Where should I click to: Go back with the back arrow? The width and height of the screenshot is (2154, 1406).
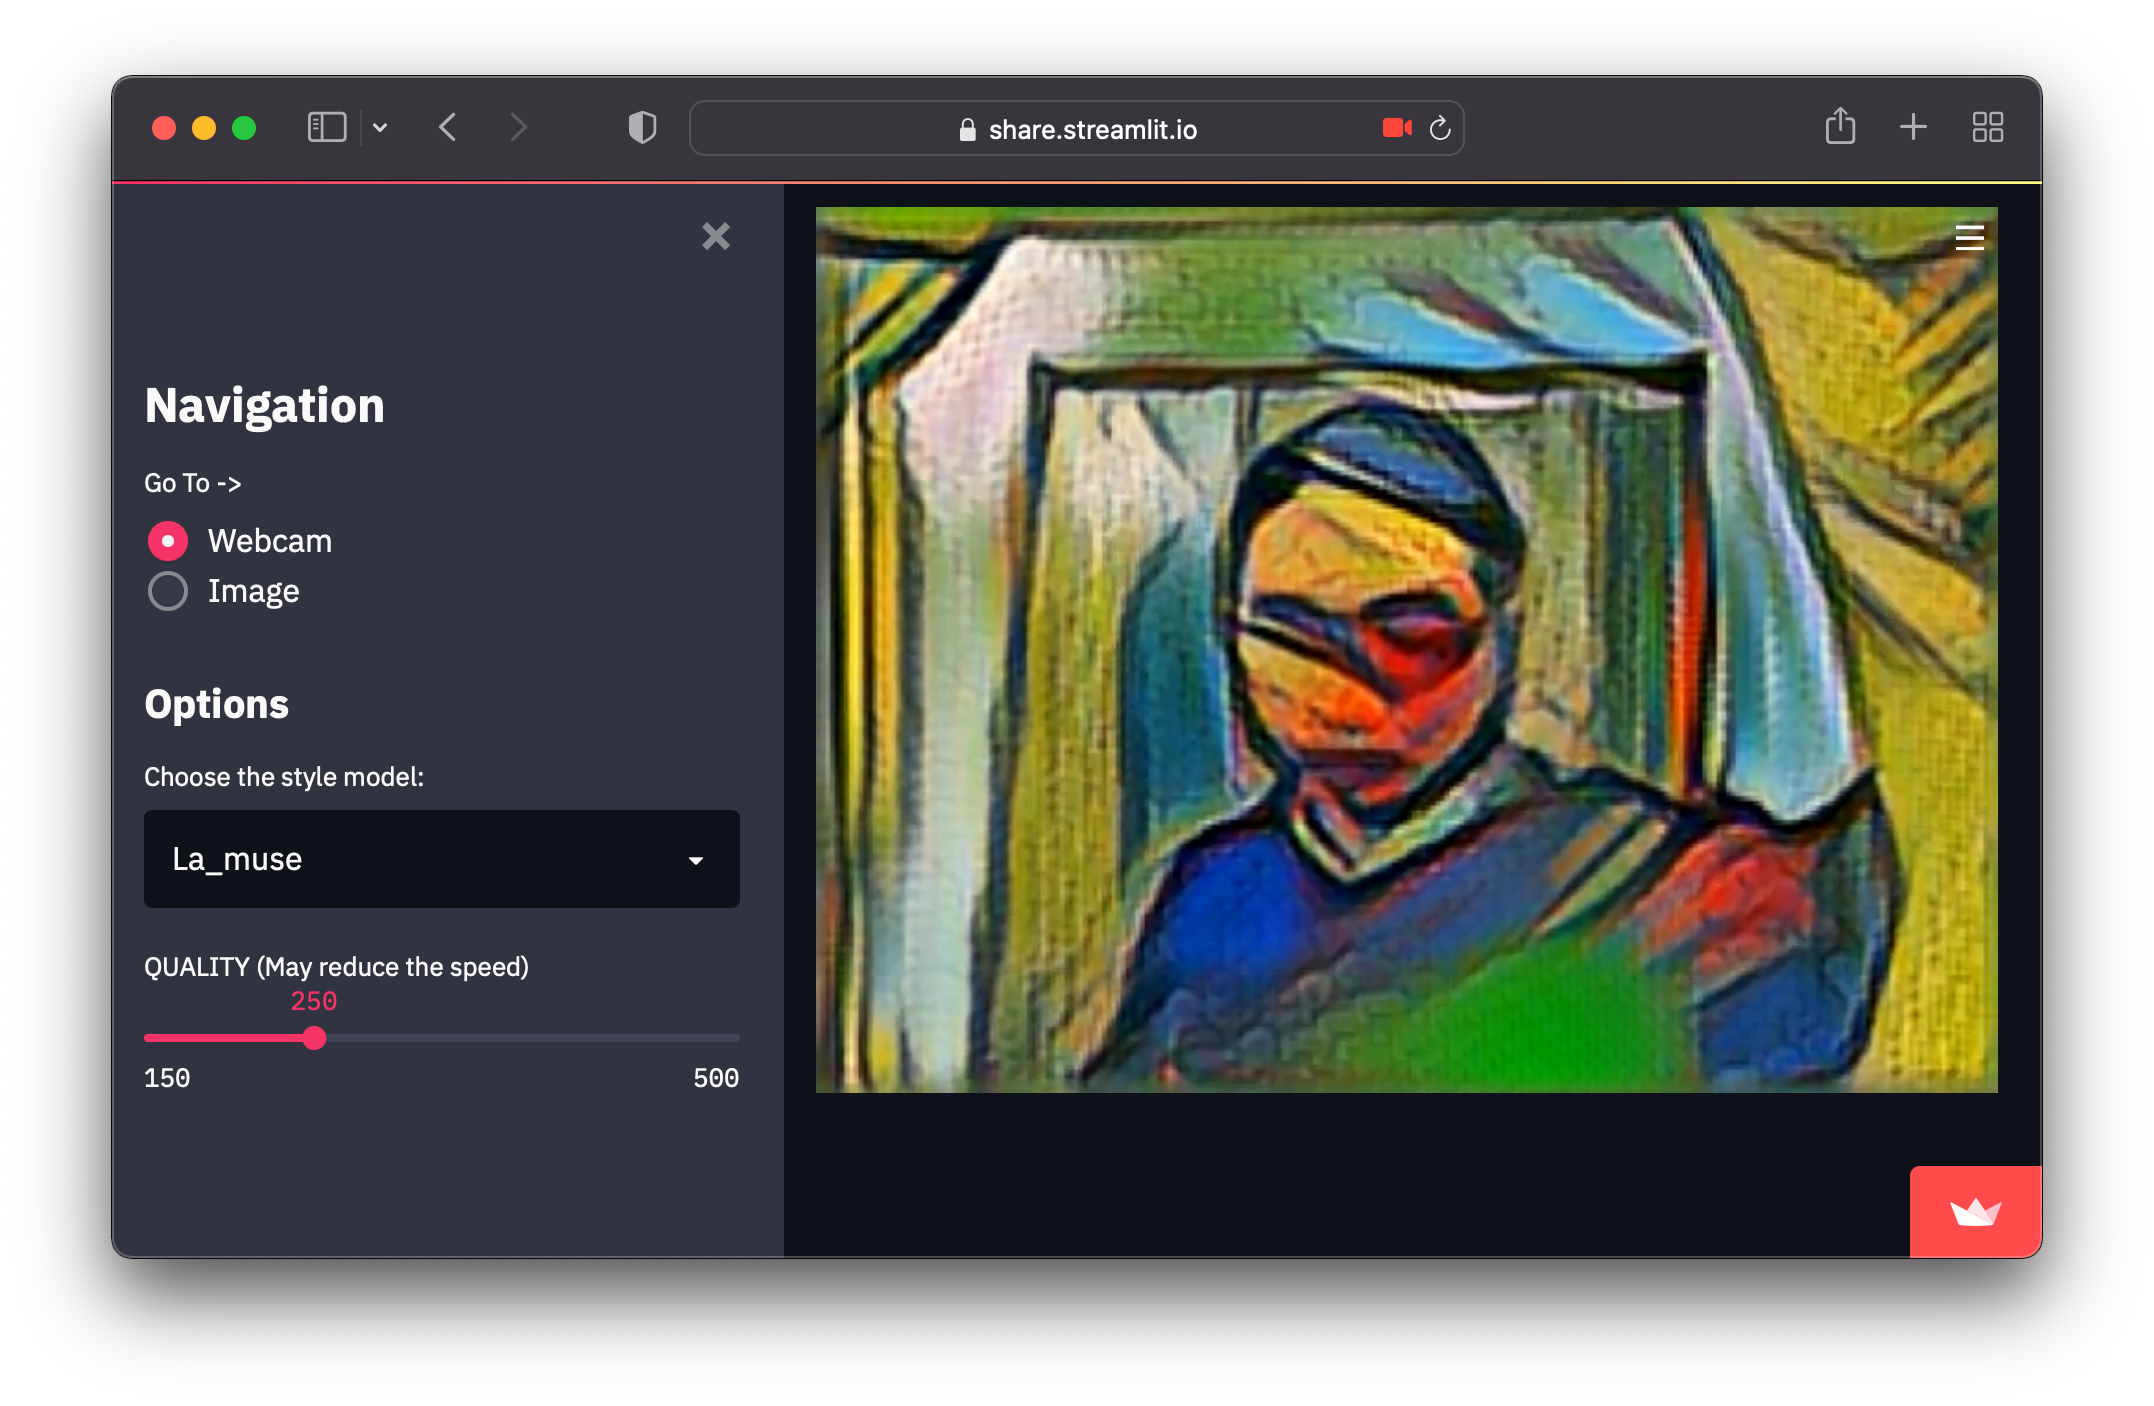point(448,128)
